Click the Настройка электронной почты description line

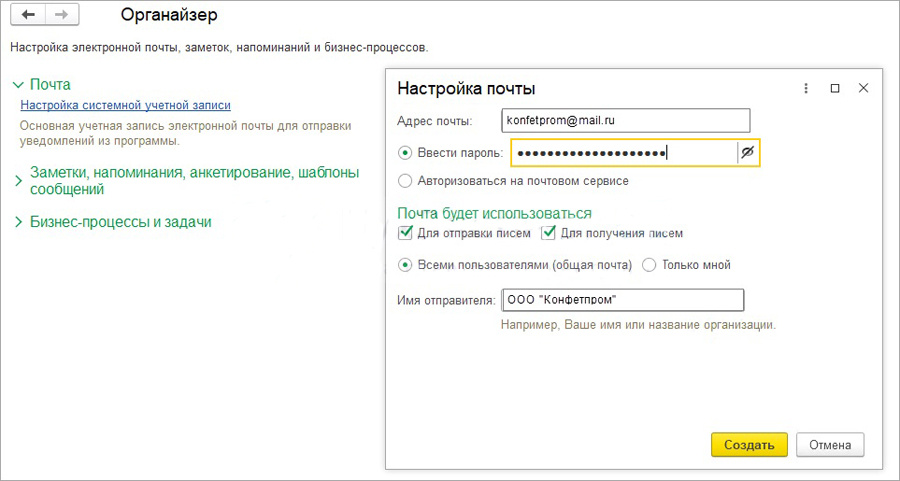tap(219, 48)
